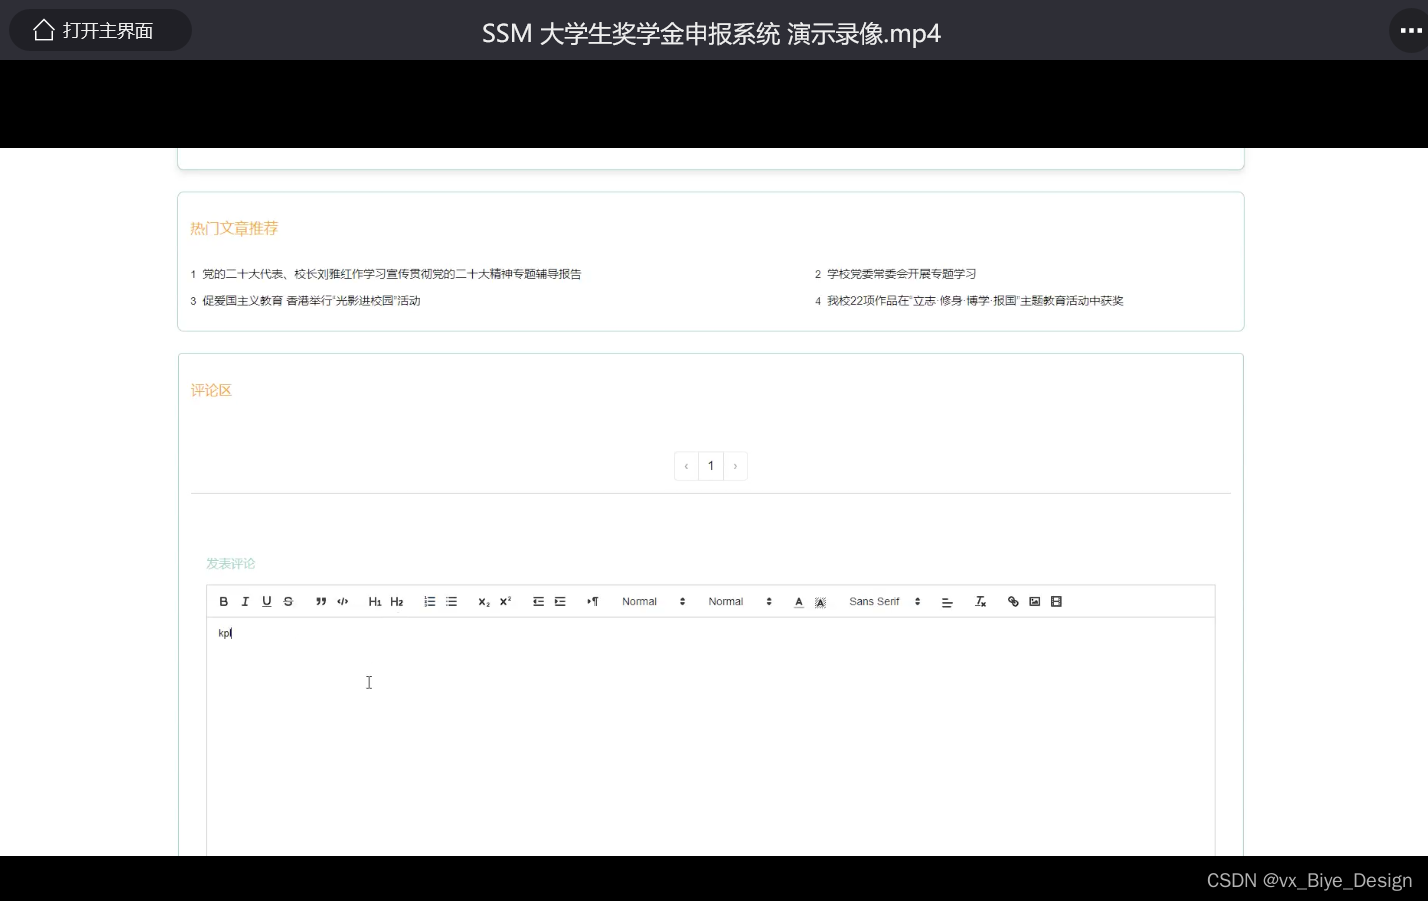Toggle italic formatting in comment editor
Viewport: 1428px width, 901px height.
point(245,602)
